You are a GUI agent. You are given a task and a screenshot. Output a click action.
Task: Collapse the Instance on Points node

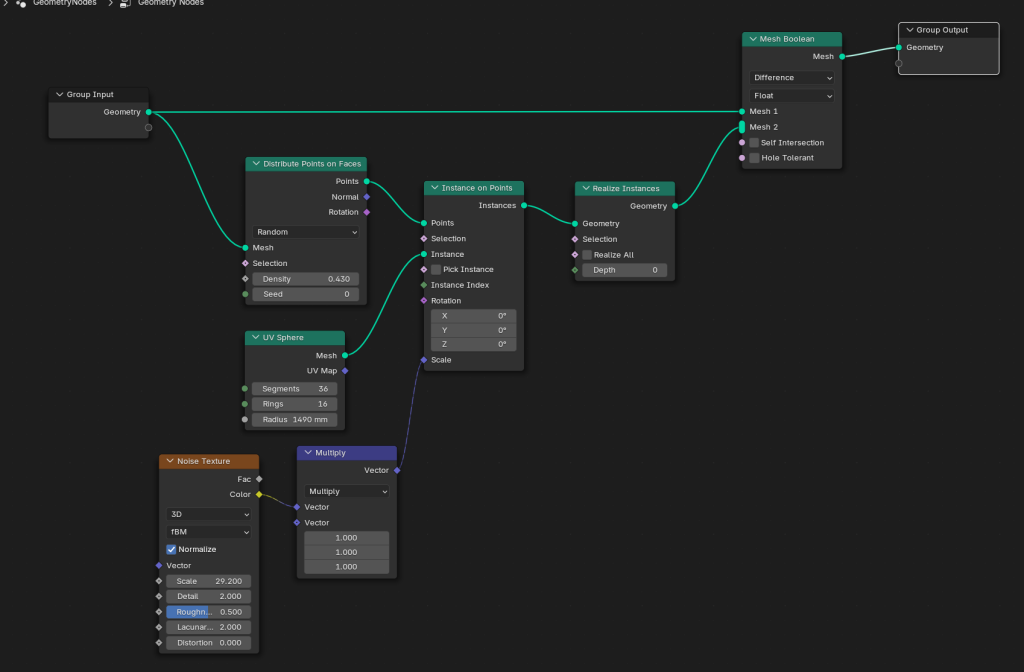click(434, 188)
